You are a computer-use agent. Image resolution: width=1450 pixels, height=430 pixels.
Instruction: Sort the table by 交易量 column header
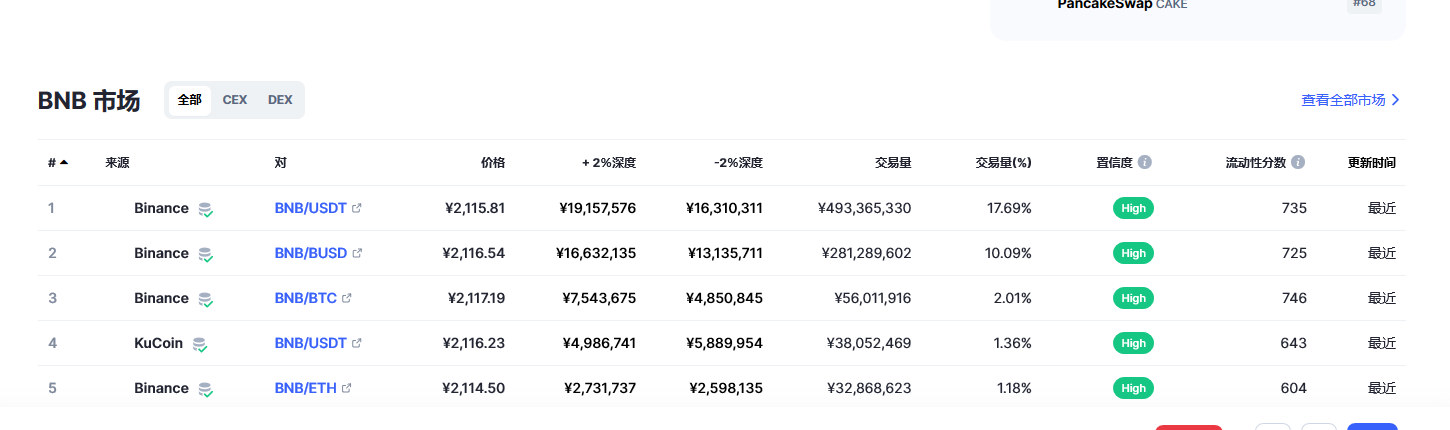tap(892, 162)
